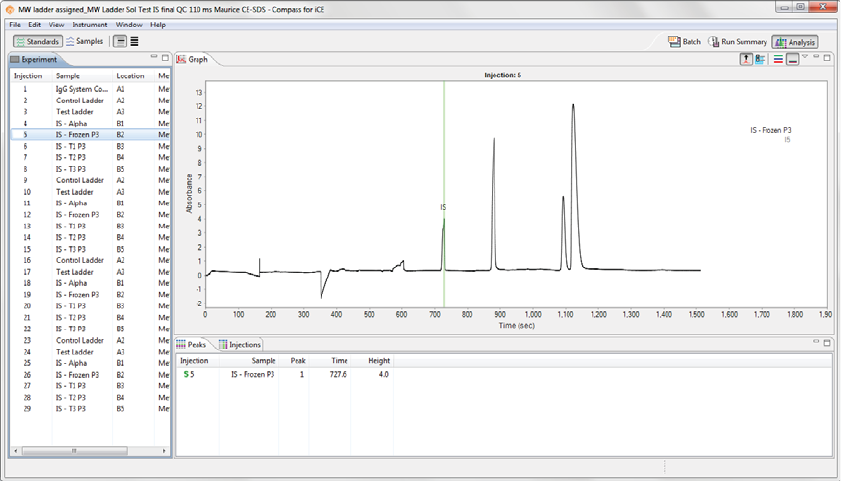This screenshot has height=481, width=841.
Task: Switch to multiple view layout icon beside Samples
Action: tap(135, 42)
